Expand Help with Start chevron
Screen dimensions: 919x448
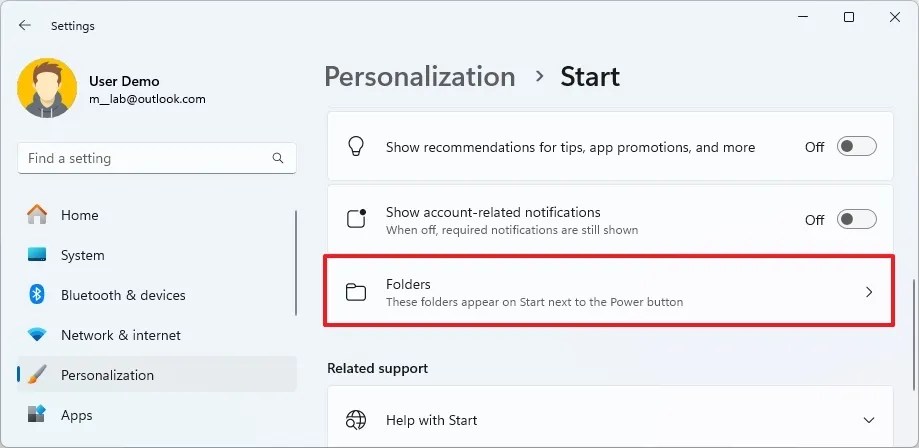click(x=869, y=420)
